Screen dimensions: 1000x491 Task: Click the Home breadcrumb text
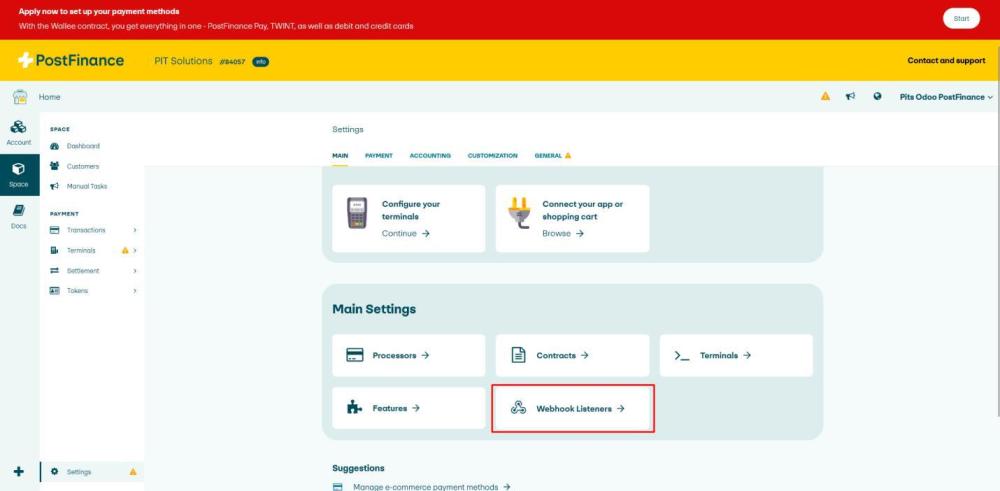coord(49,97)
